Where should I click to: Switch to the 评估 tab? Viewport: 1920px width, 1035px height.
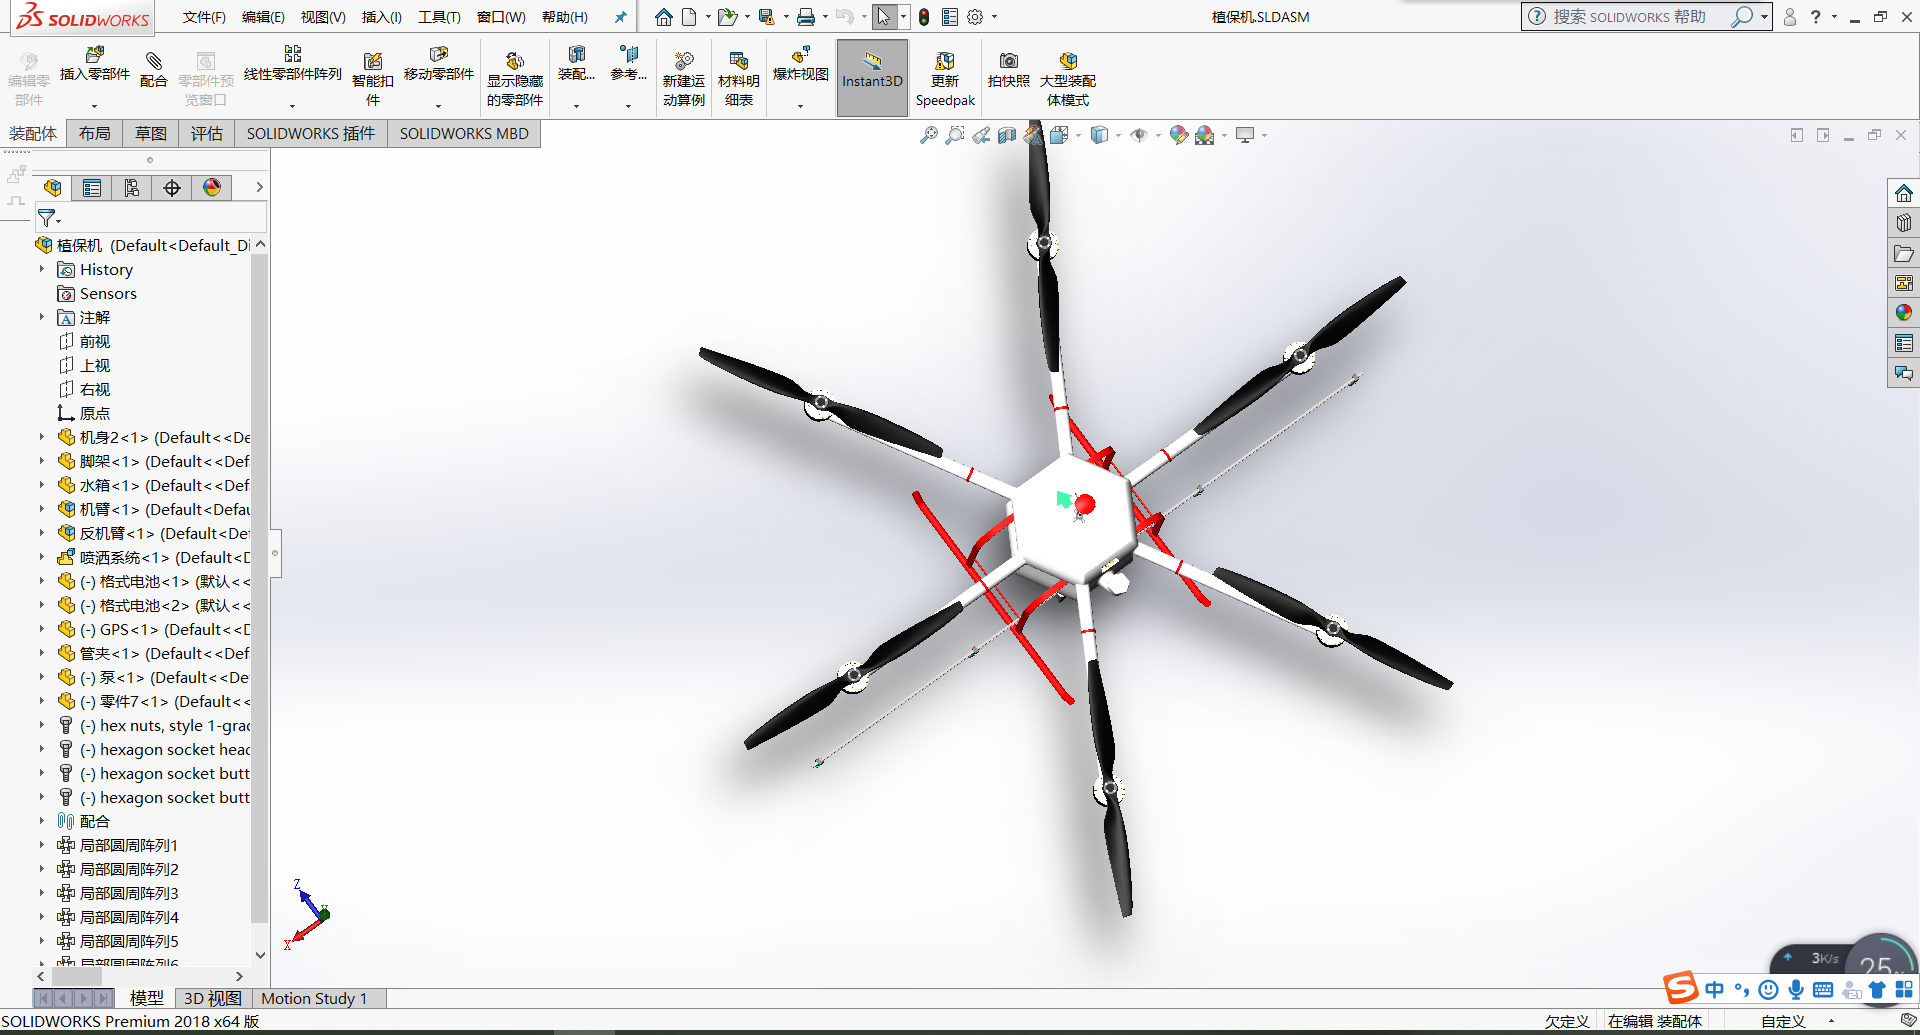tap(207, 134)
